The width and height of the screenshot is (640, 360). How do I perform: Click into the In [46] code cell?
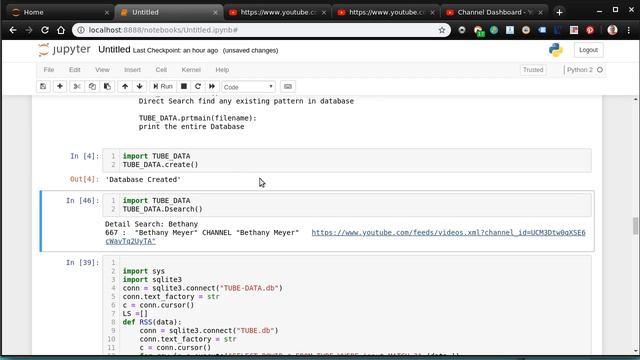347,205
